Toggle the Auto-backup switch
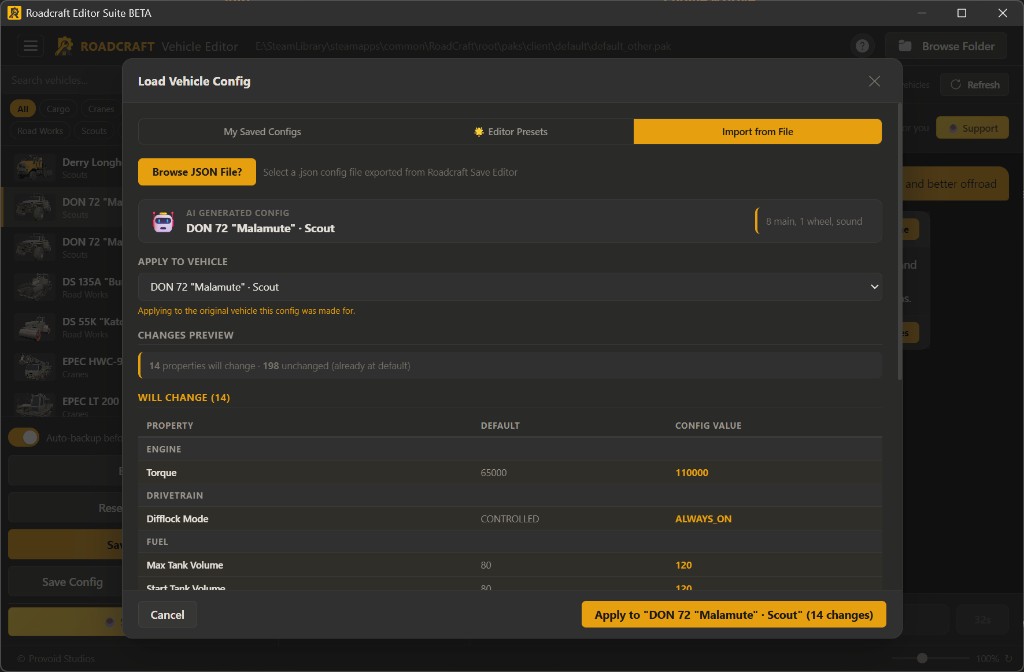Viewport: 1024px width, 672px height. [x=24, y=438]
